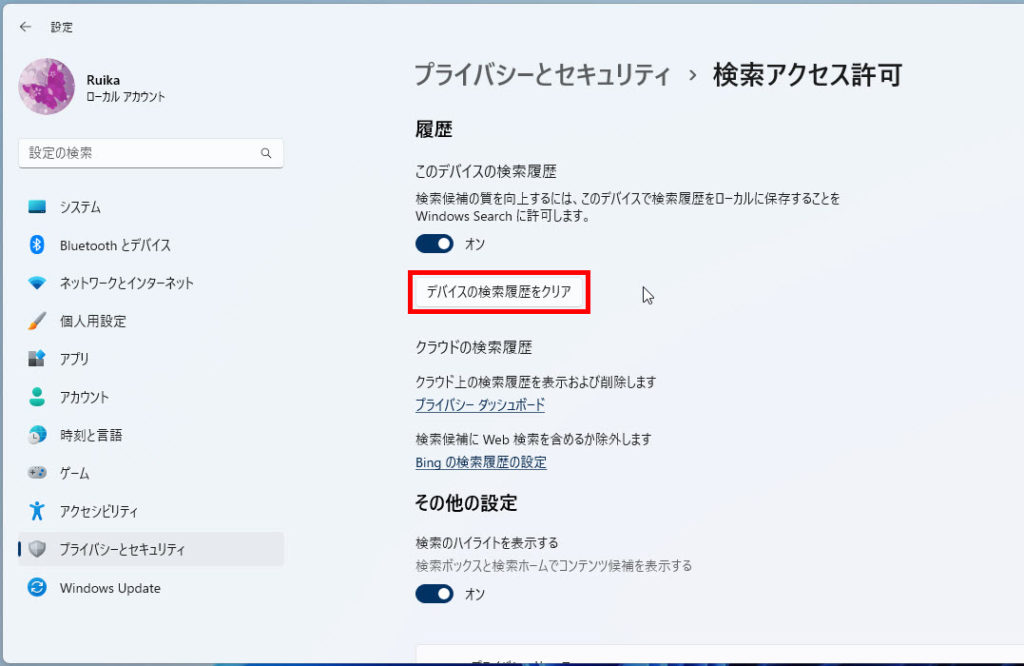Disable the search highlights toggle
The height and width of the screenshot is (666, 1024).
pos(435,594)
